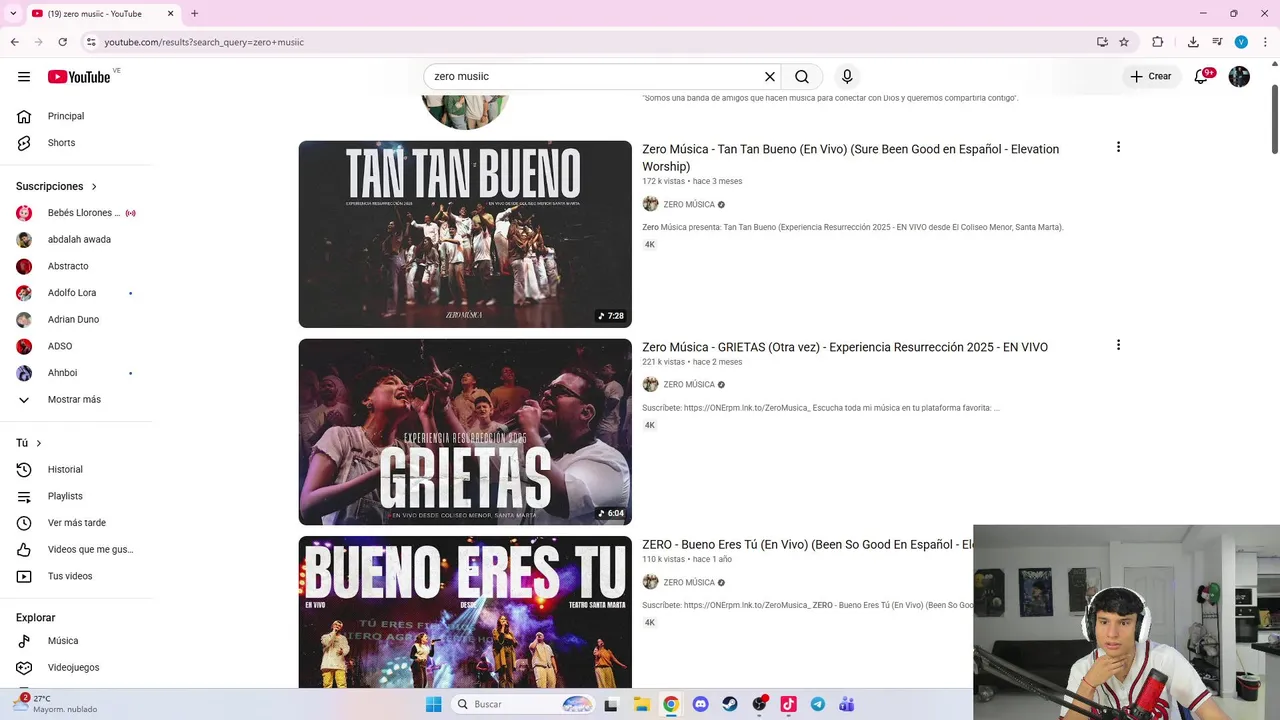1280x720 pixels.
Task: Open media controls icon in Chrome toolbar
Action: point(1217,42)
